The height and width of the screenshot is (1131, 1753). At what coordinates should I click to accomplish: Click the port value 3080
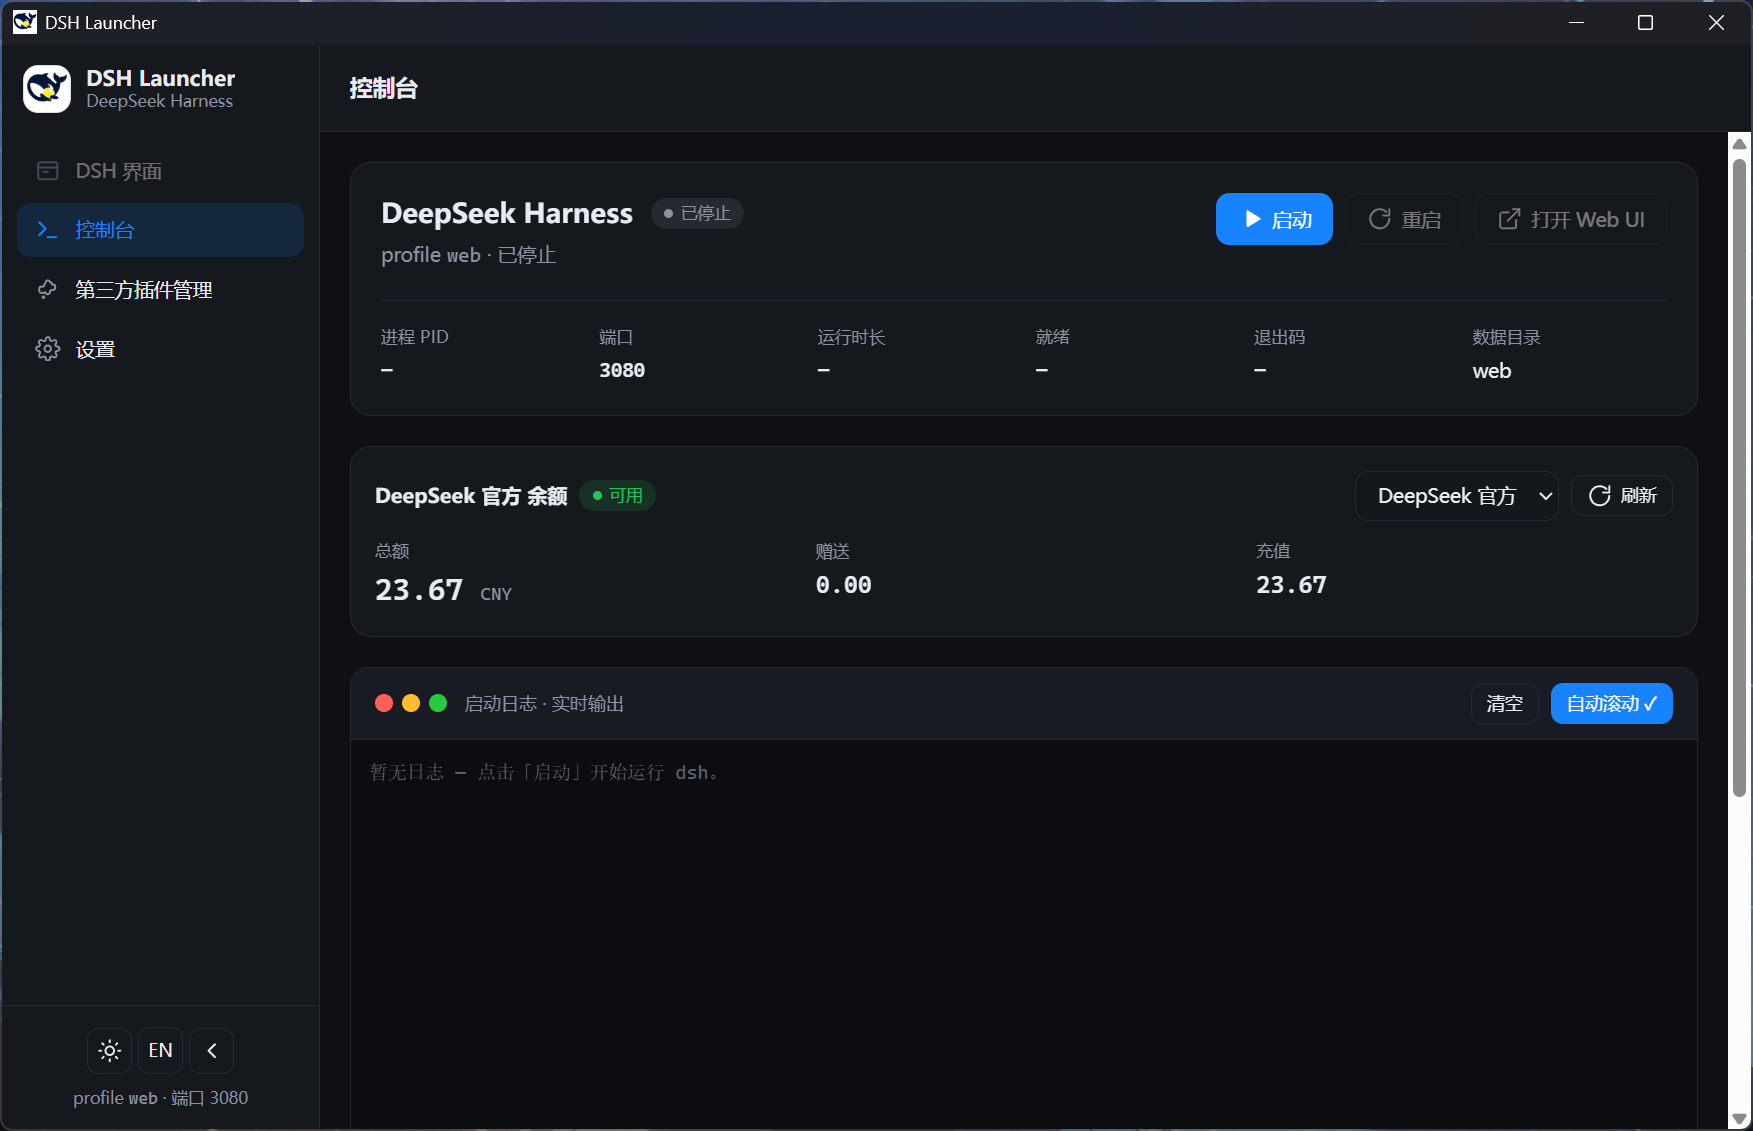(x=622, y=370)
